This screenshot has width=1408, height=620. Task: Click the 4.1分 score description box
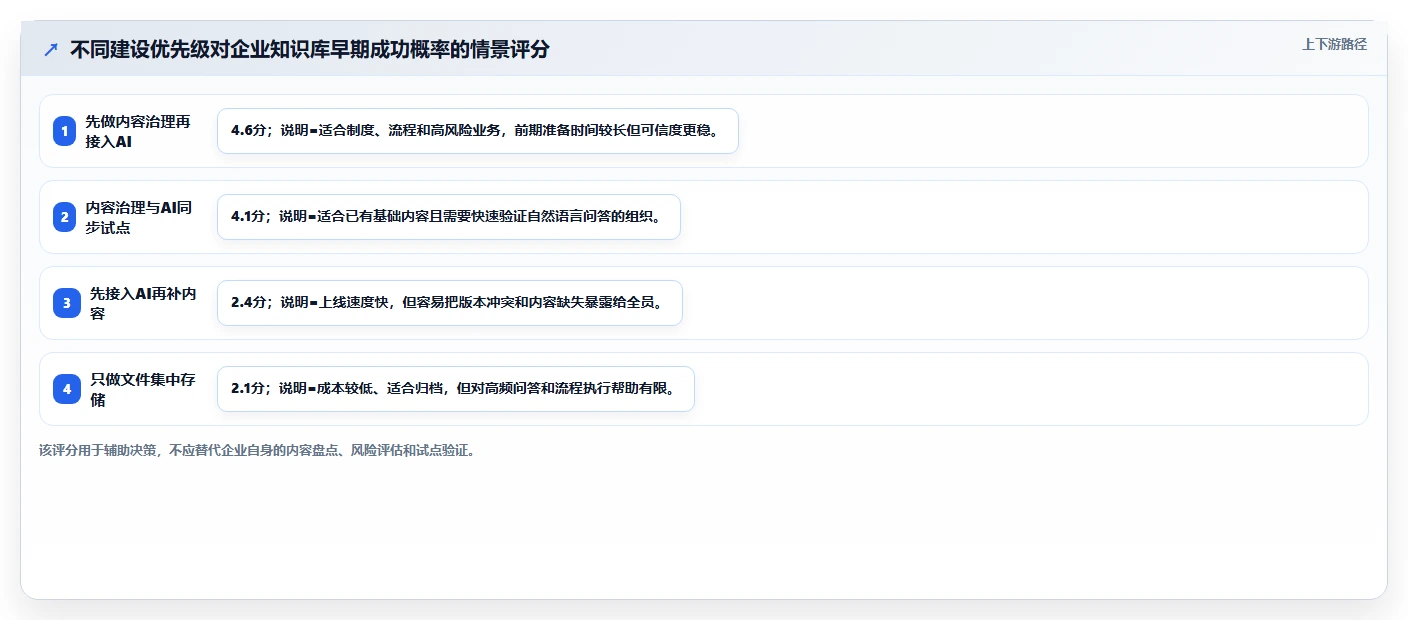coord(448,217)
